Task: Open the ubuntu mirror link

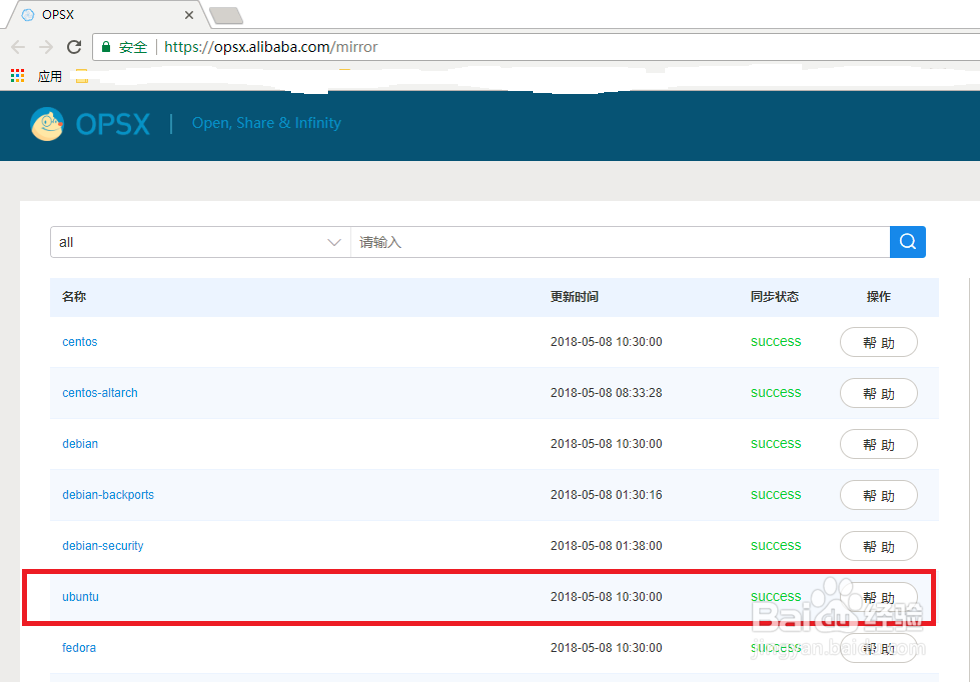Action: point(81,596)
